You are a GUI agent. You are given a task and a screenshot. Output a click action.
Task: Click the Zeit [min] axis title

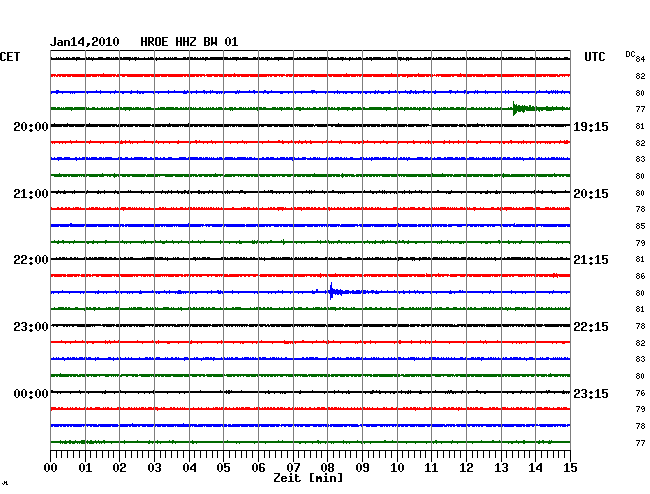click(308, 478)
